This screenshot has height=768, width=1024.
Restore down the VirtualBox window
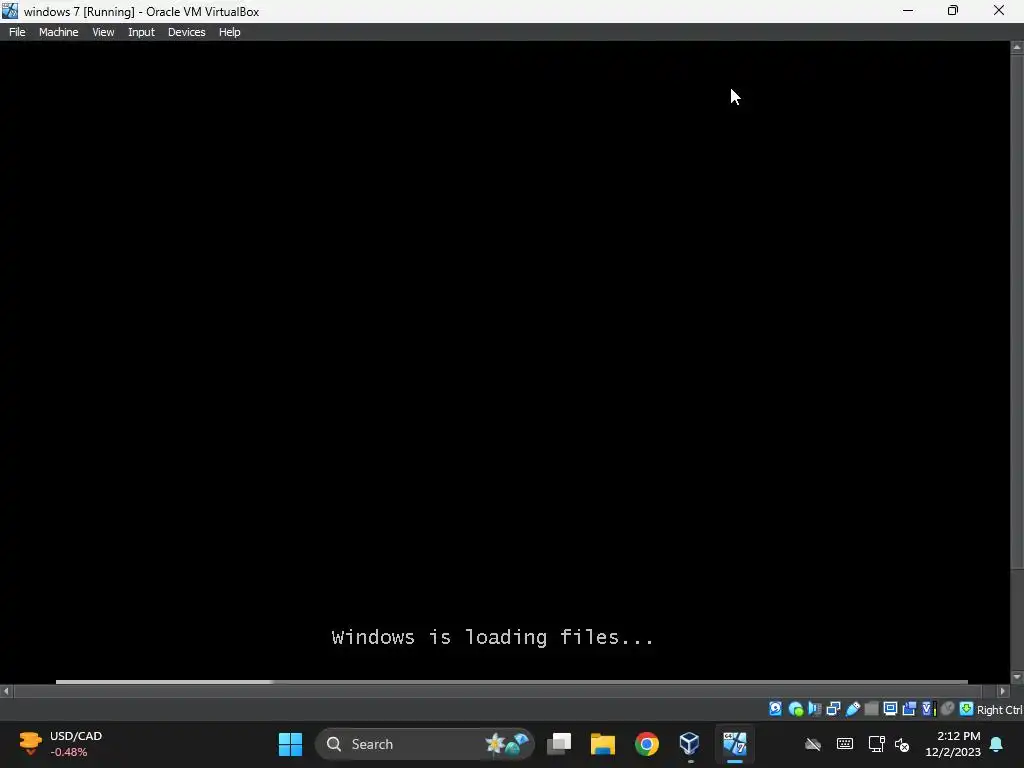point(953,10)
